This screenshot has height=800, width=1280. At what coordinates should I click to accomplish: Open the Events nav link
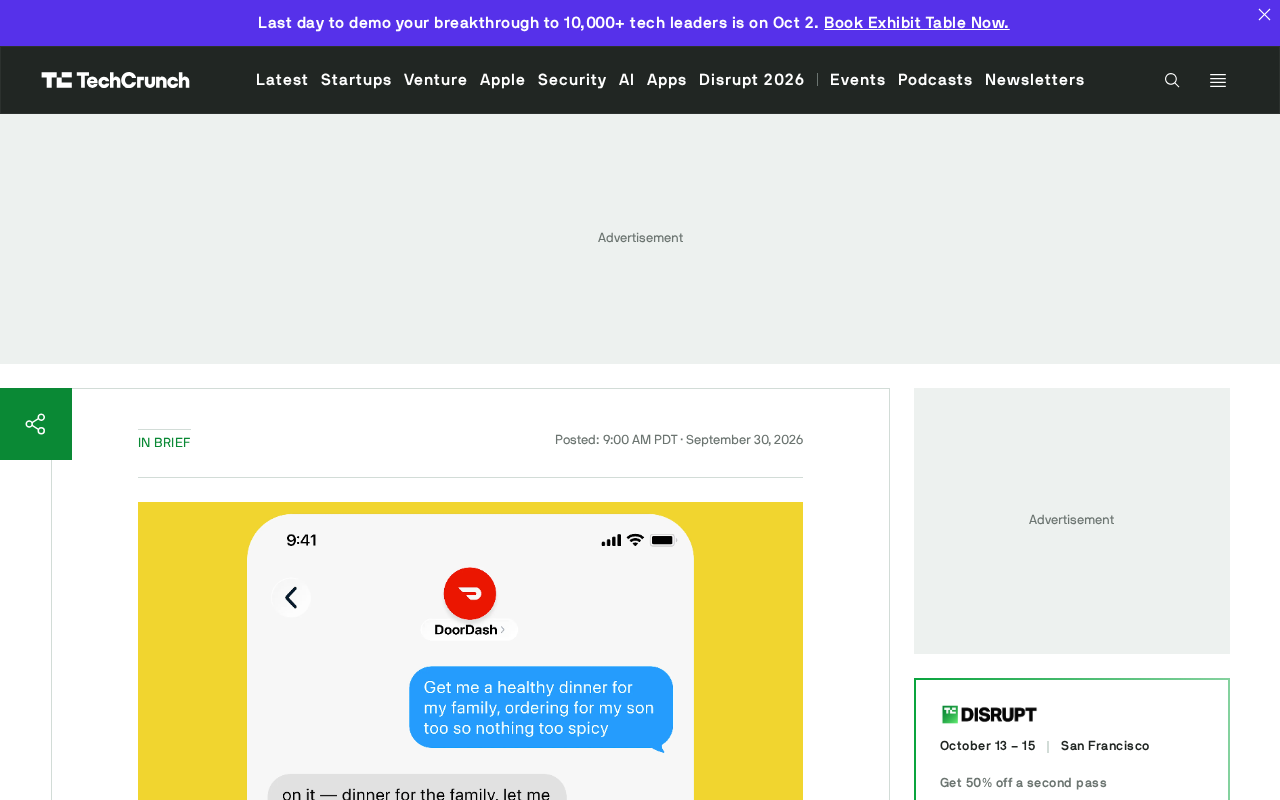click(x=858, y=80)
